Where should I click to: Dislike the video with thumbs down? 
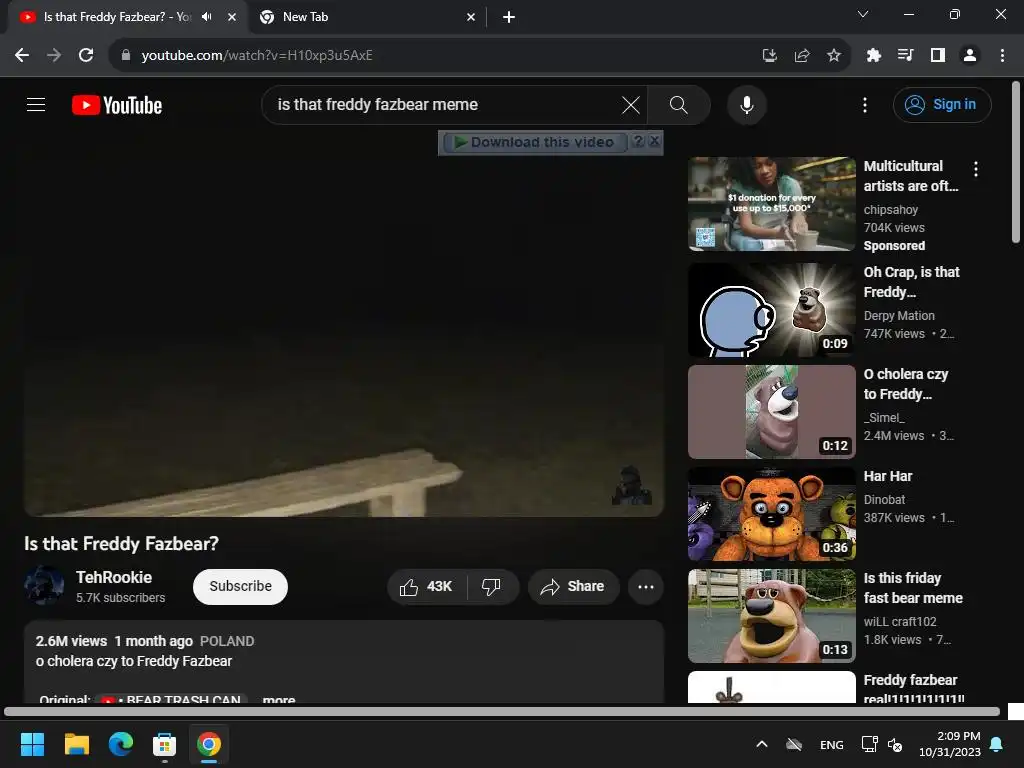pos(492,586)
